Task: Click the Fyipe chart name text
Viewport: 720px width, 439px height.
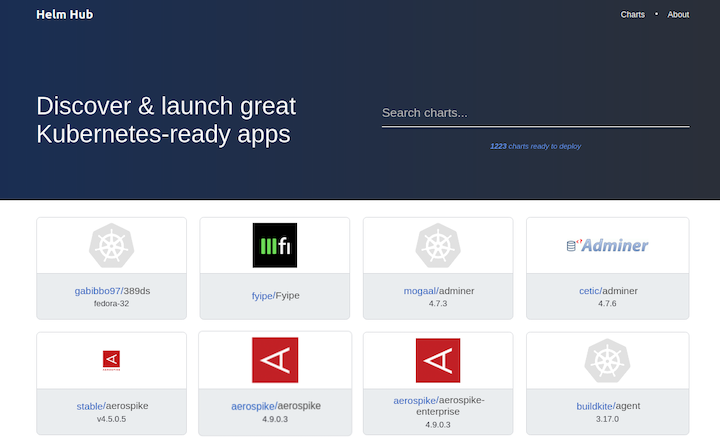Action: pos(287,296)
